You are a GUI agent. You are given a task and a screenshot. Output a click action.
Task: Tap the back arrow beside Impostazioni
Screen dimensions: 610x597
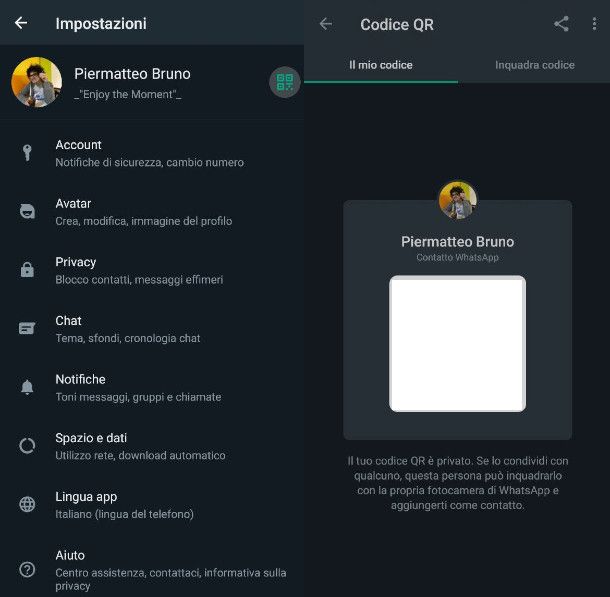pos(21,23)
